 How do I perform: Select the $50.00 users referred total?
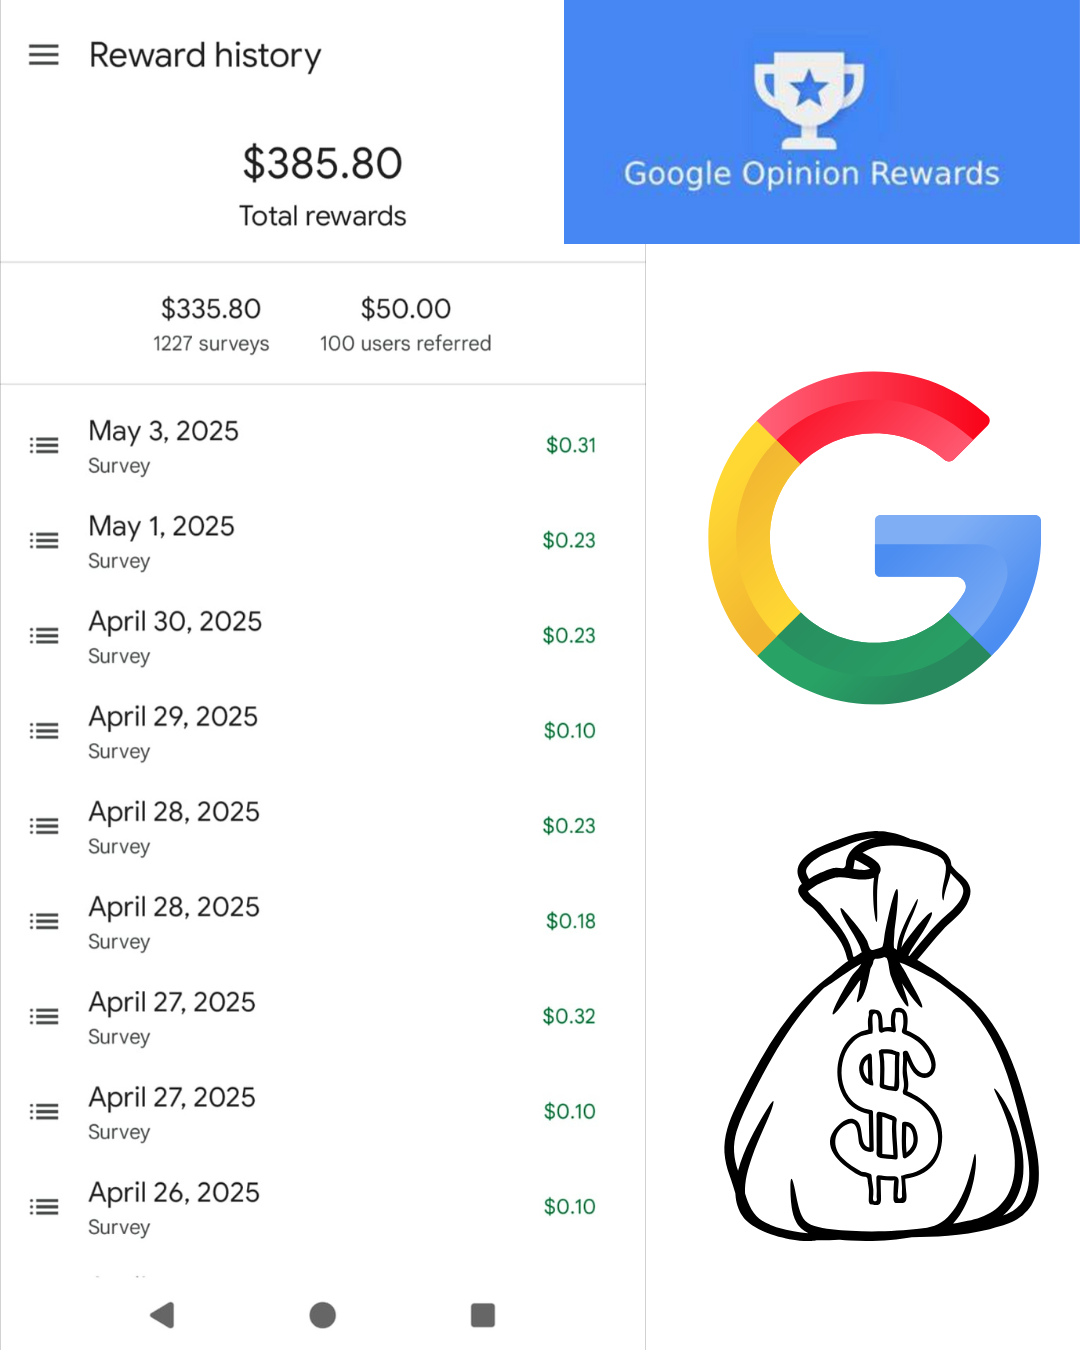tap(406, 324)
